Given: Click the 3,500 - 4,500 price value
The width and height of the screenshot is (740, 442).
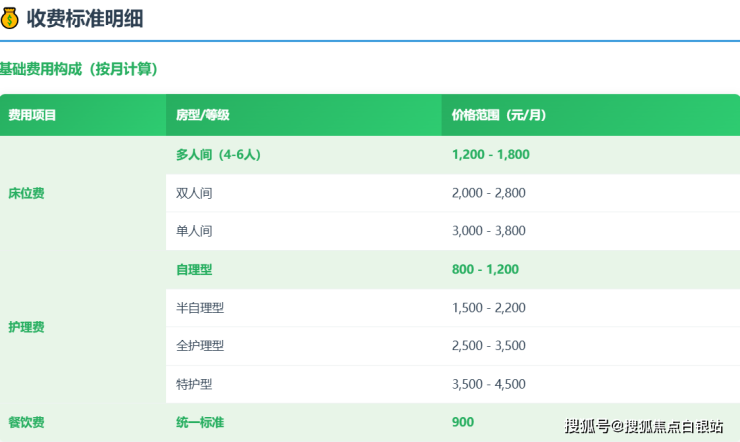Looking at the screenshot, I should click(488, 384).
